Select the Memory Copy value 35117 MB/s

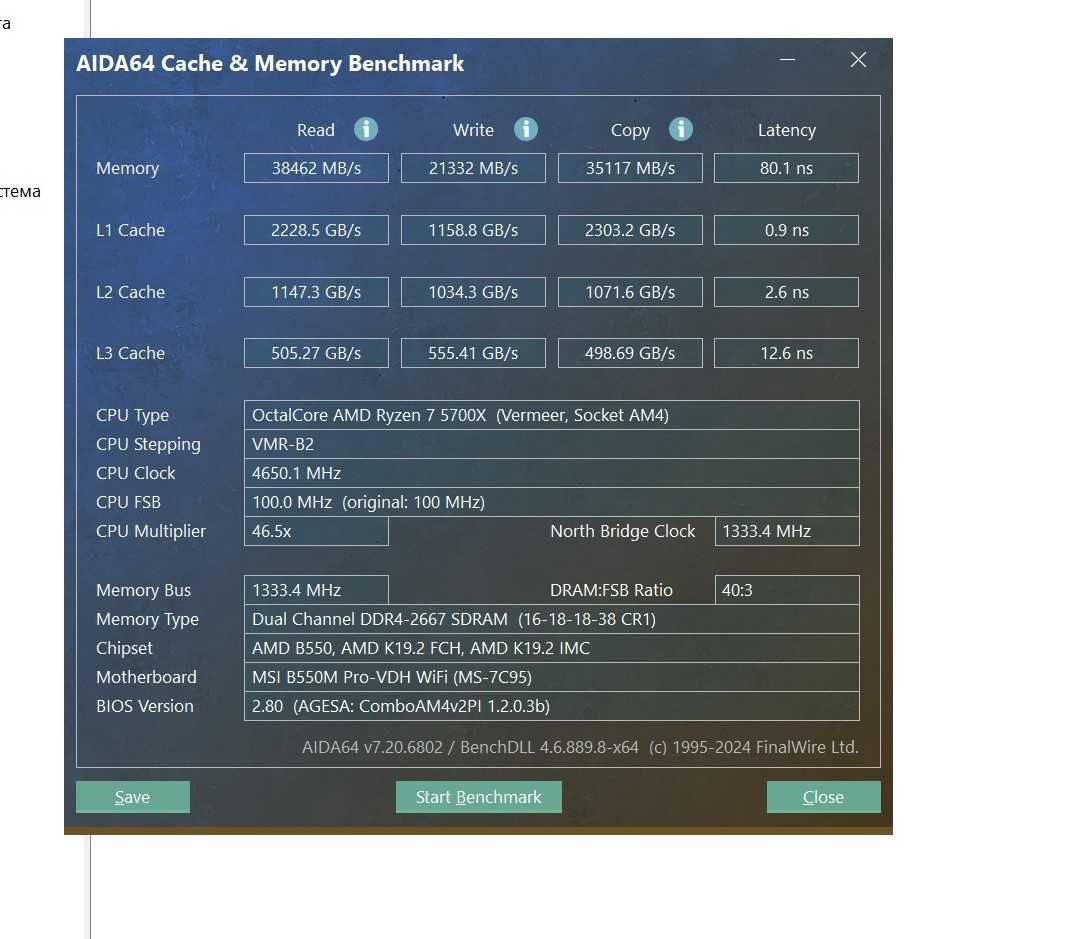click(x=630, y=168)
